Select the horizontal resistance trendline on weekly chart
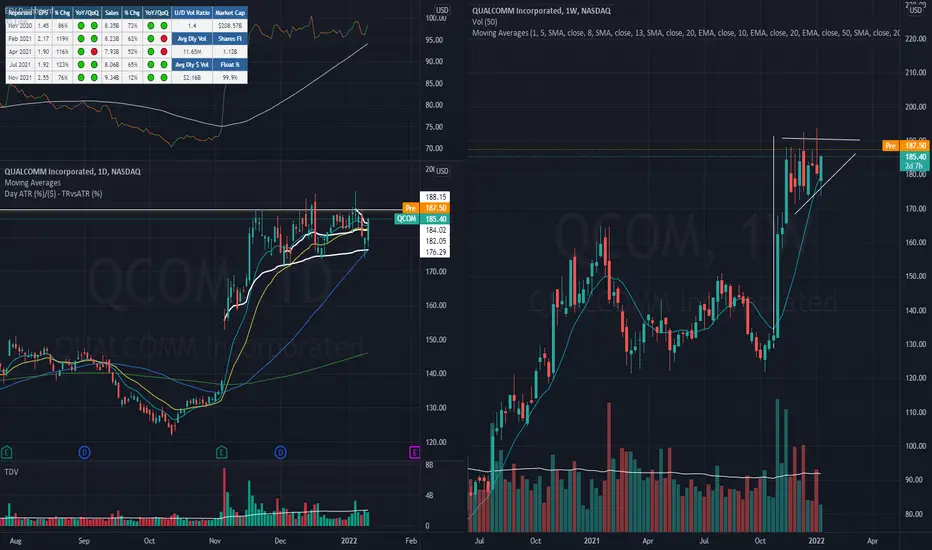The width and height of the screenshot is (932, 550). pyautogui.click(x=820, y=139)
